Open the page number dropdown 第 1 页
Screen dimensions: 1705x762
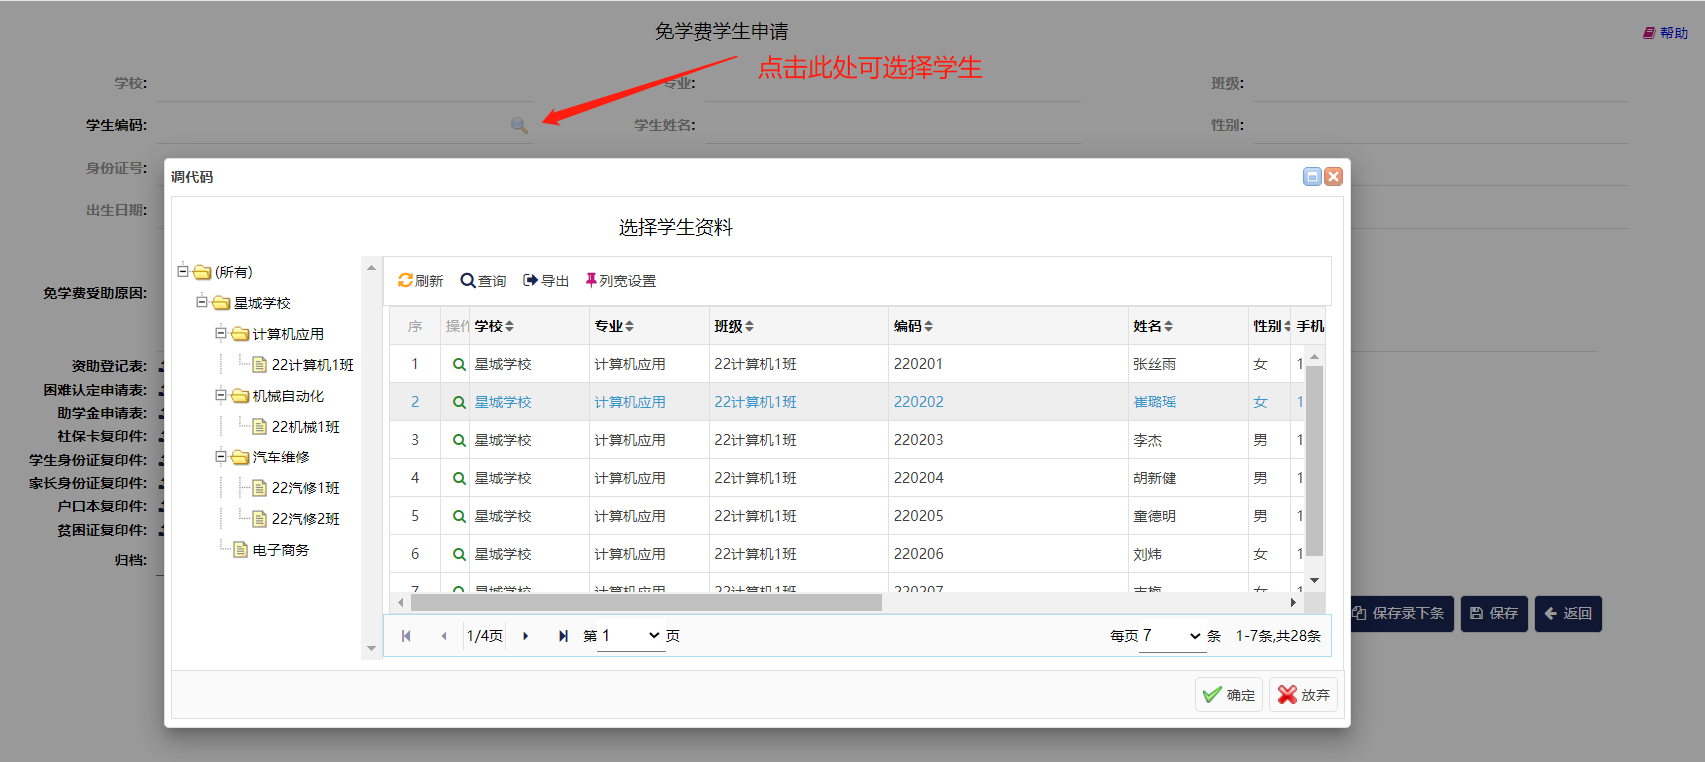(x=631, y=636)
